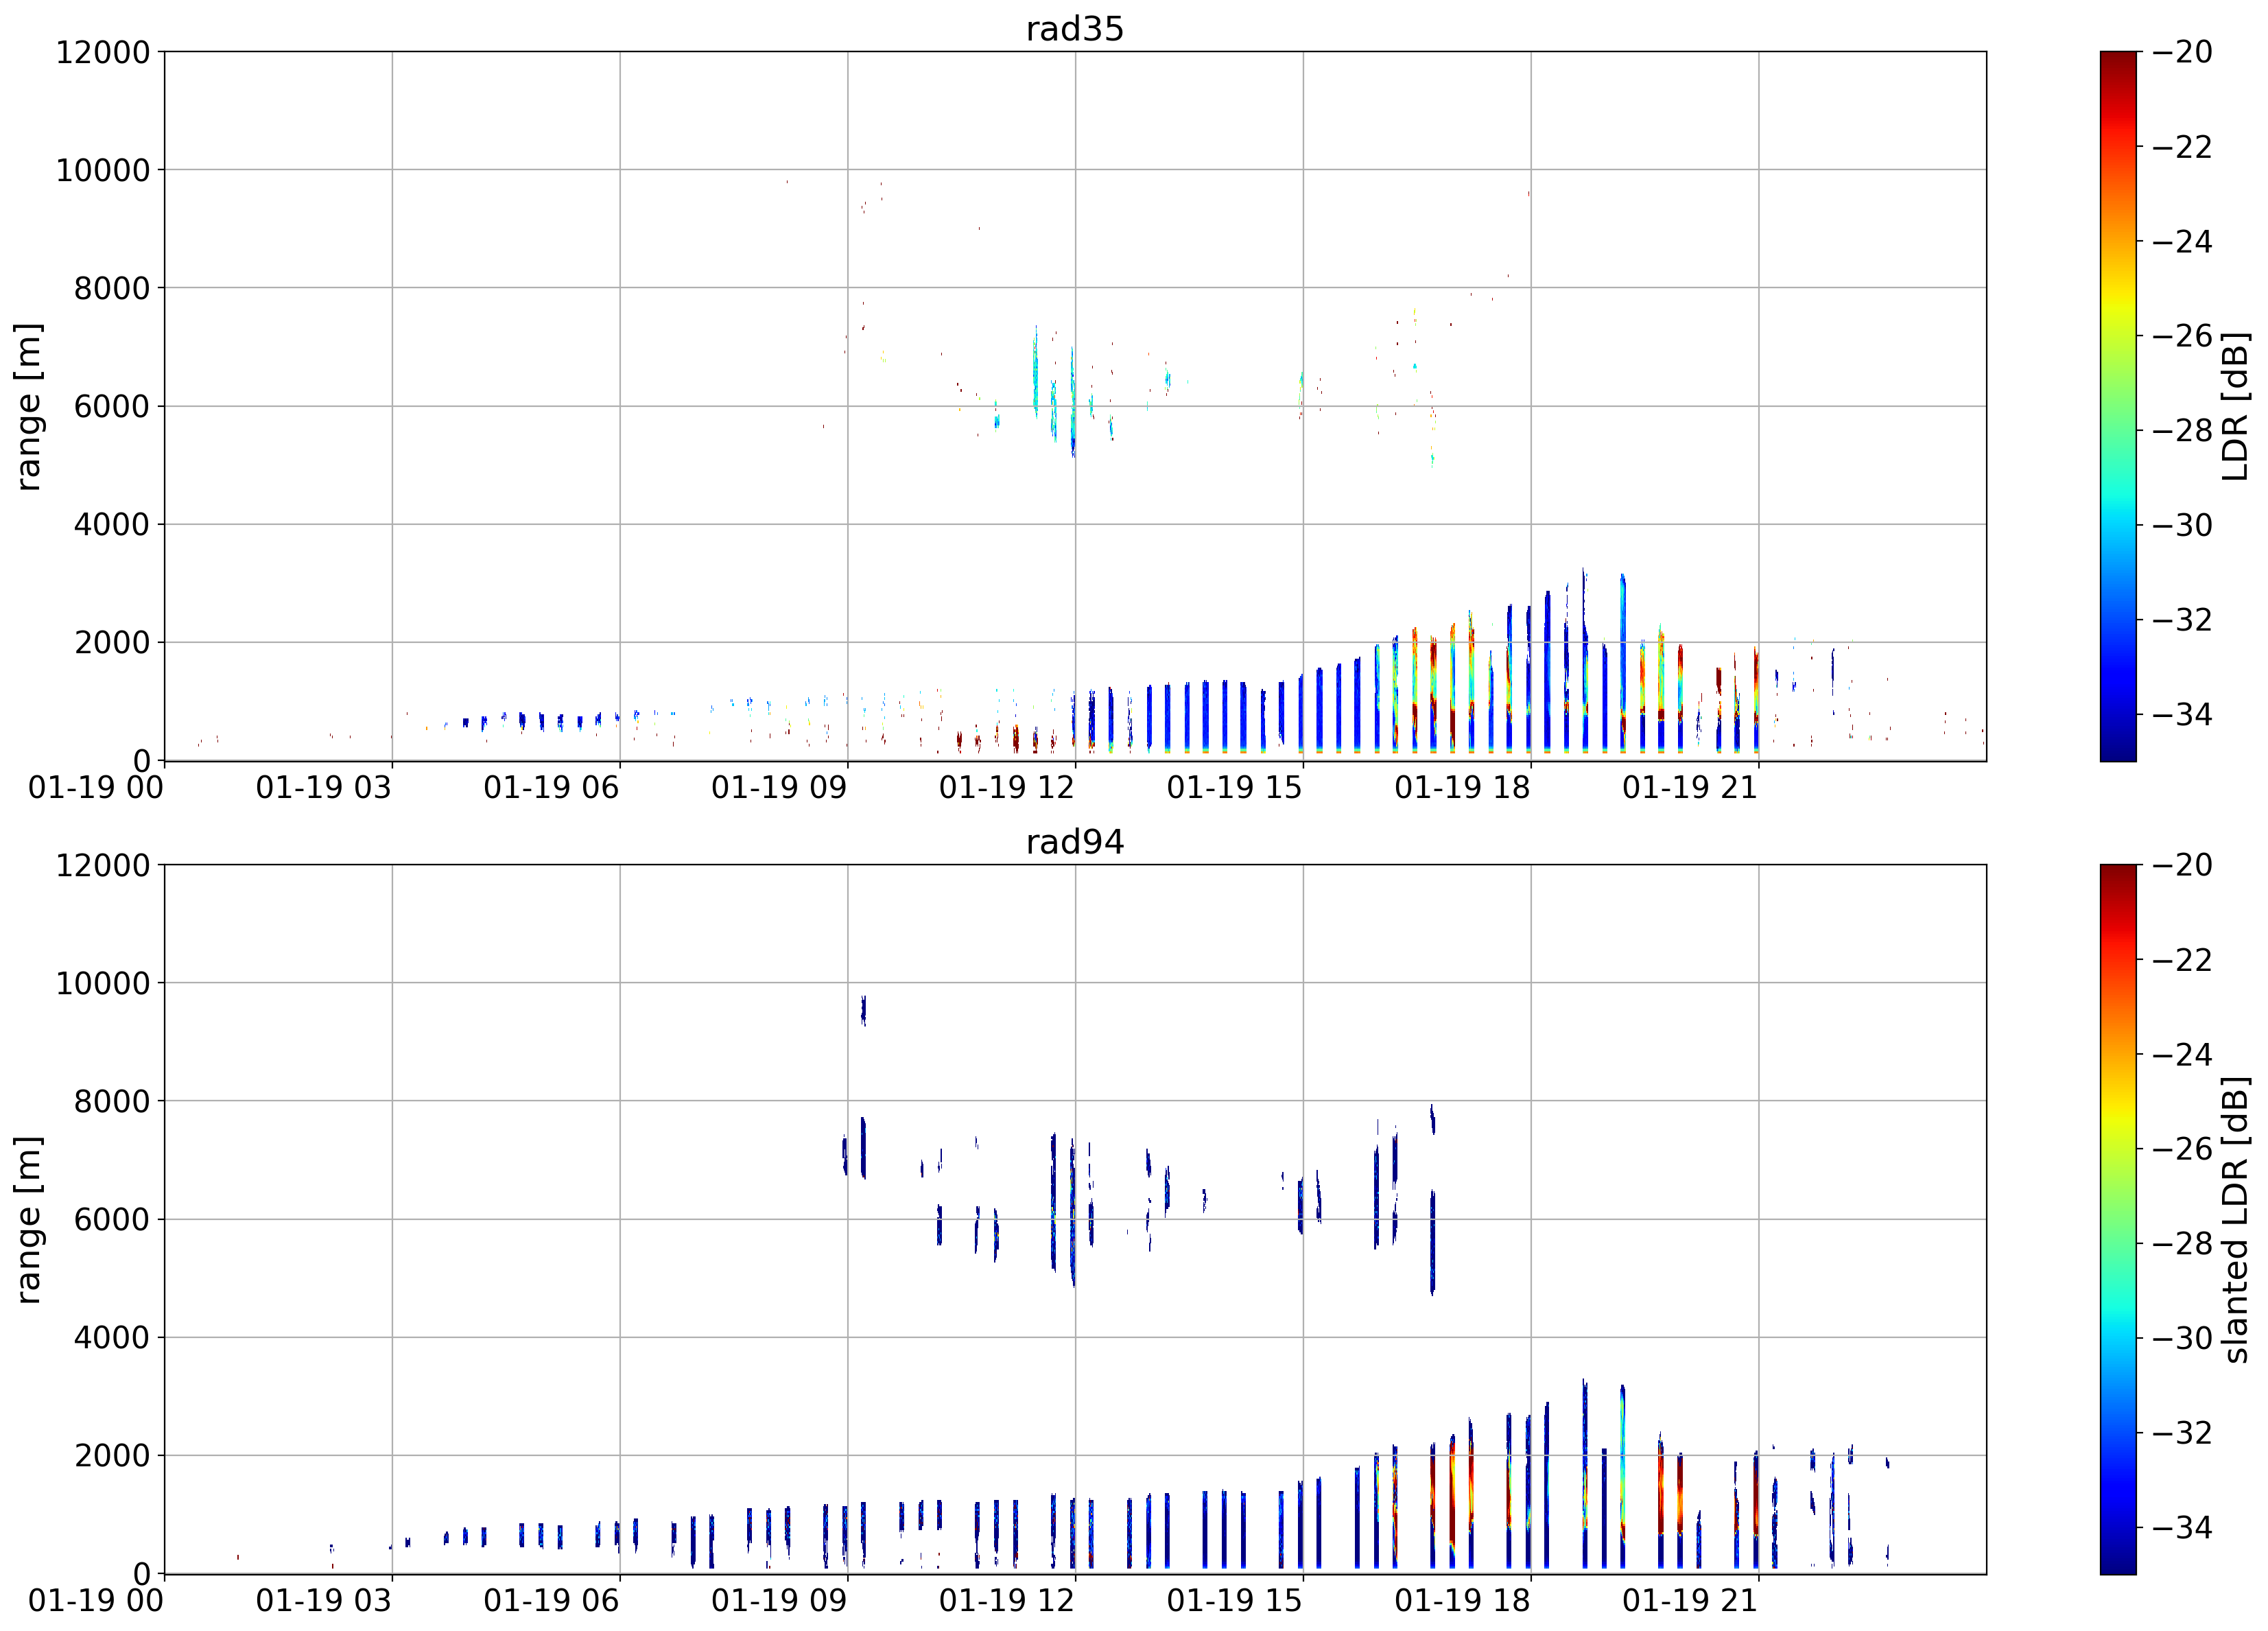Viewport: 2268px width, 1631px height.
Task: Click '01-19 09' x-axis label under rad35
Action: (779, 788)
